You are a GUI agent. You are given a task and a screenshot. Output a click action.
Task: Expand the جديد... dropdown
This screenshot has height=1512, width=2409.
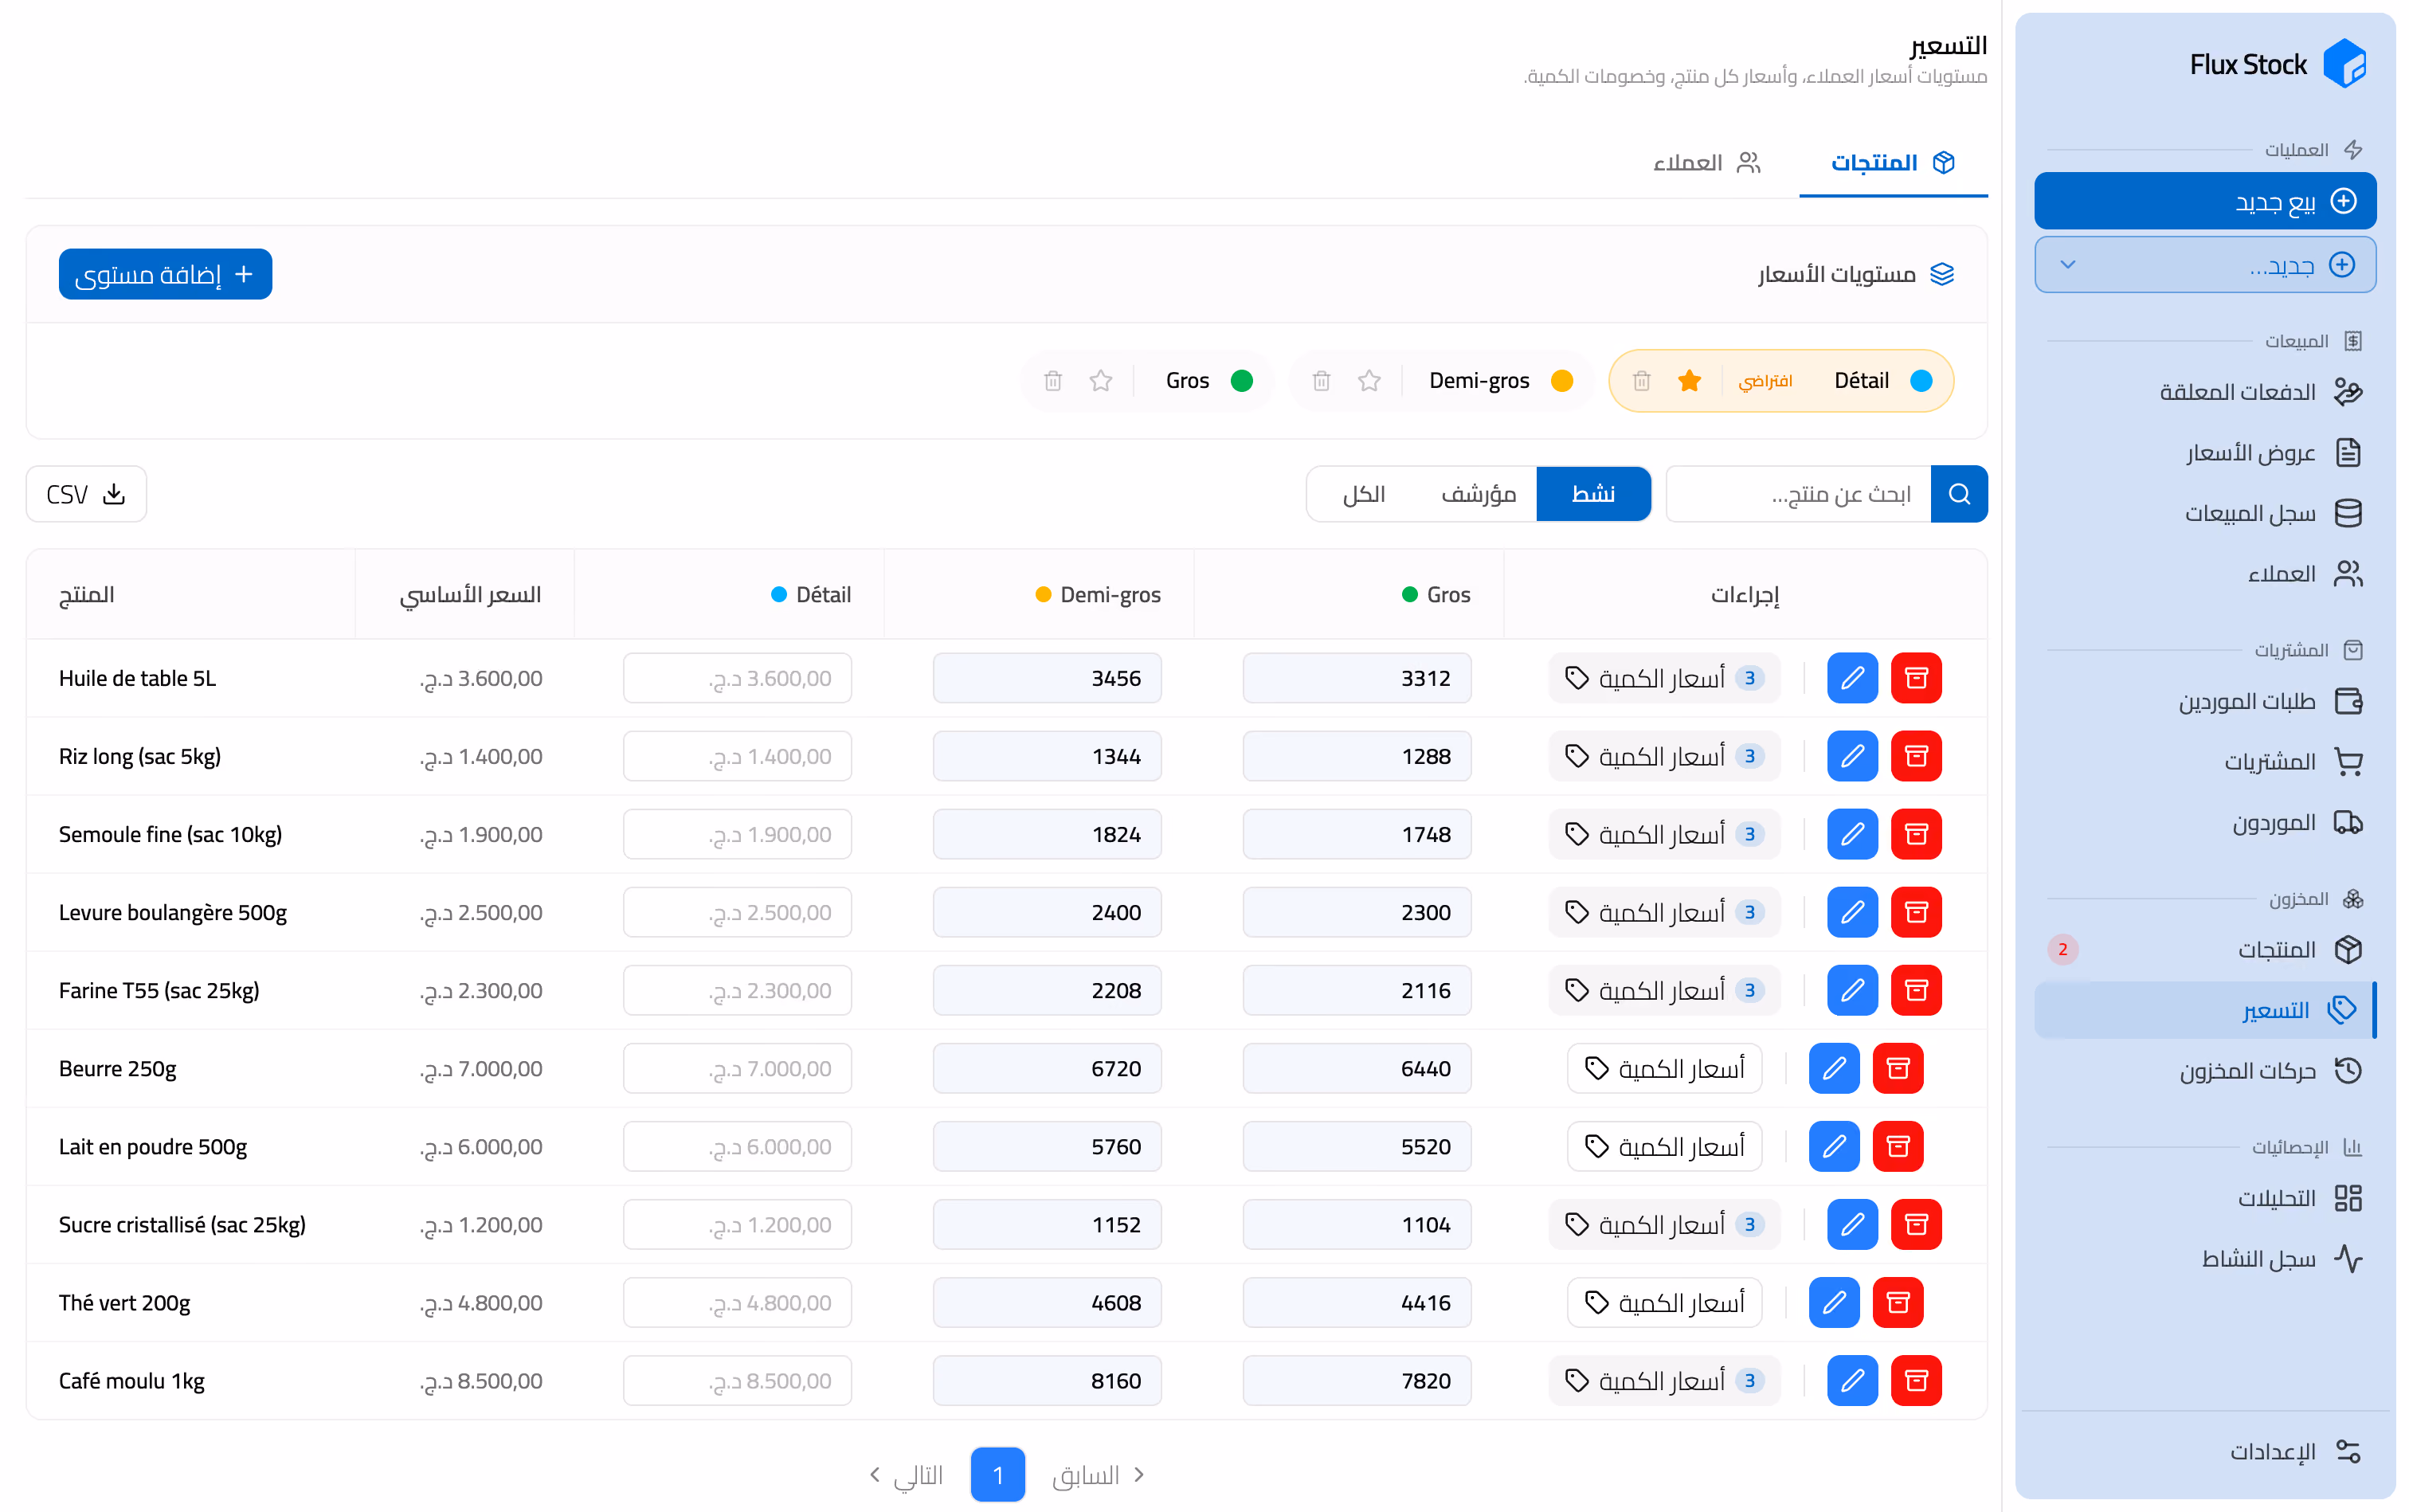pyautogui.click(x=2205, y=265)
